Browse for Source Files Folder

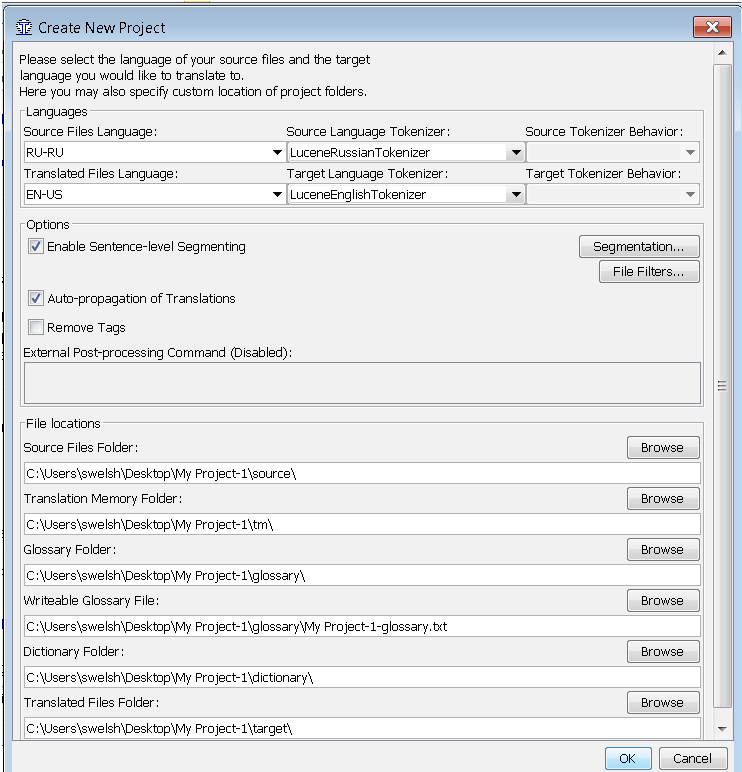pyautogui.click(x=663, y=448)
